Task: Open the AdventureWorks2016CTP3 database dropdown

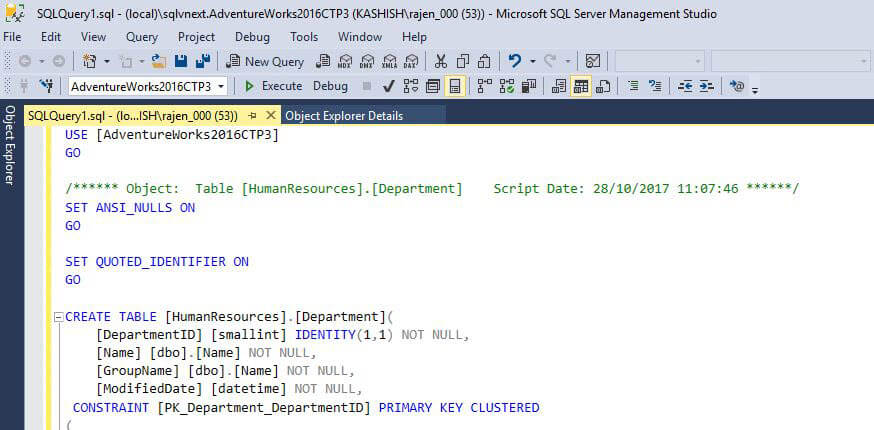Action: pyautogui.click(x=221, y=87)
